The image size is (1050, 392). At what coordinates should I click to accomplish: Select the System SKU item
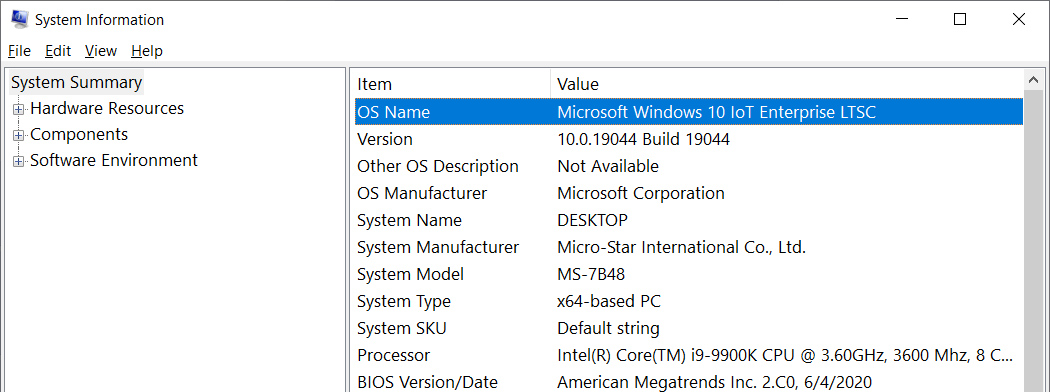(x=402, y=328)
